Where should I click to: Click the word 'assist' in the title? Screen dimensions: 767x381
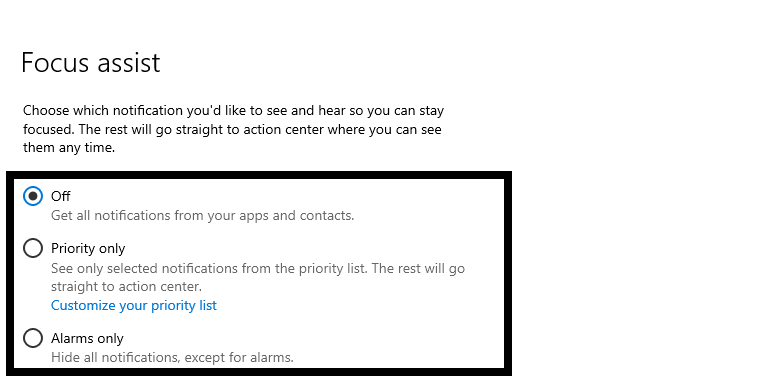pyautogui.click(x=129, y=63)
